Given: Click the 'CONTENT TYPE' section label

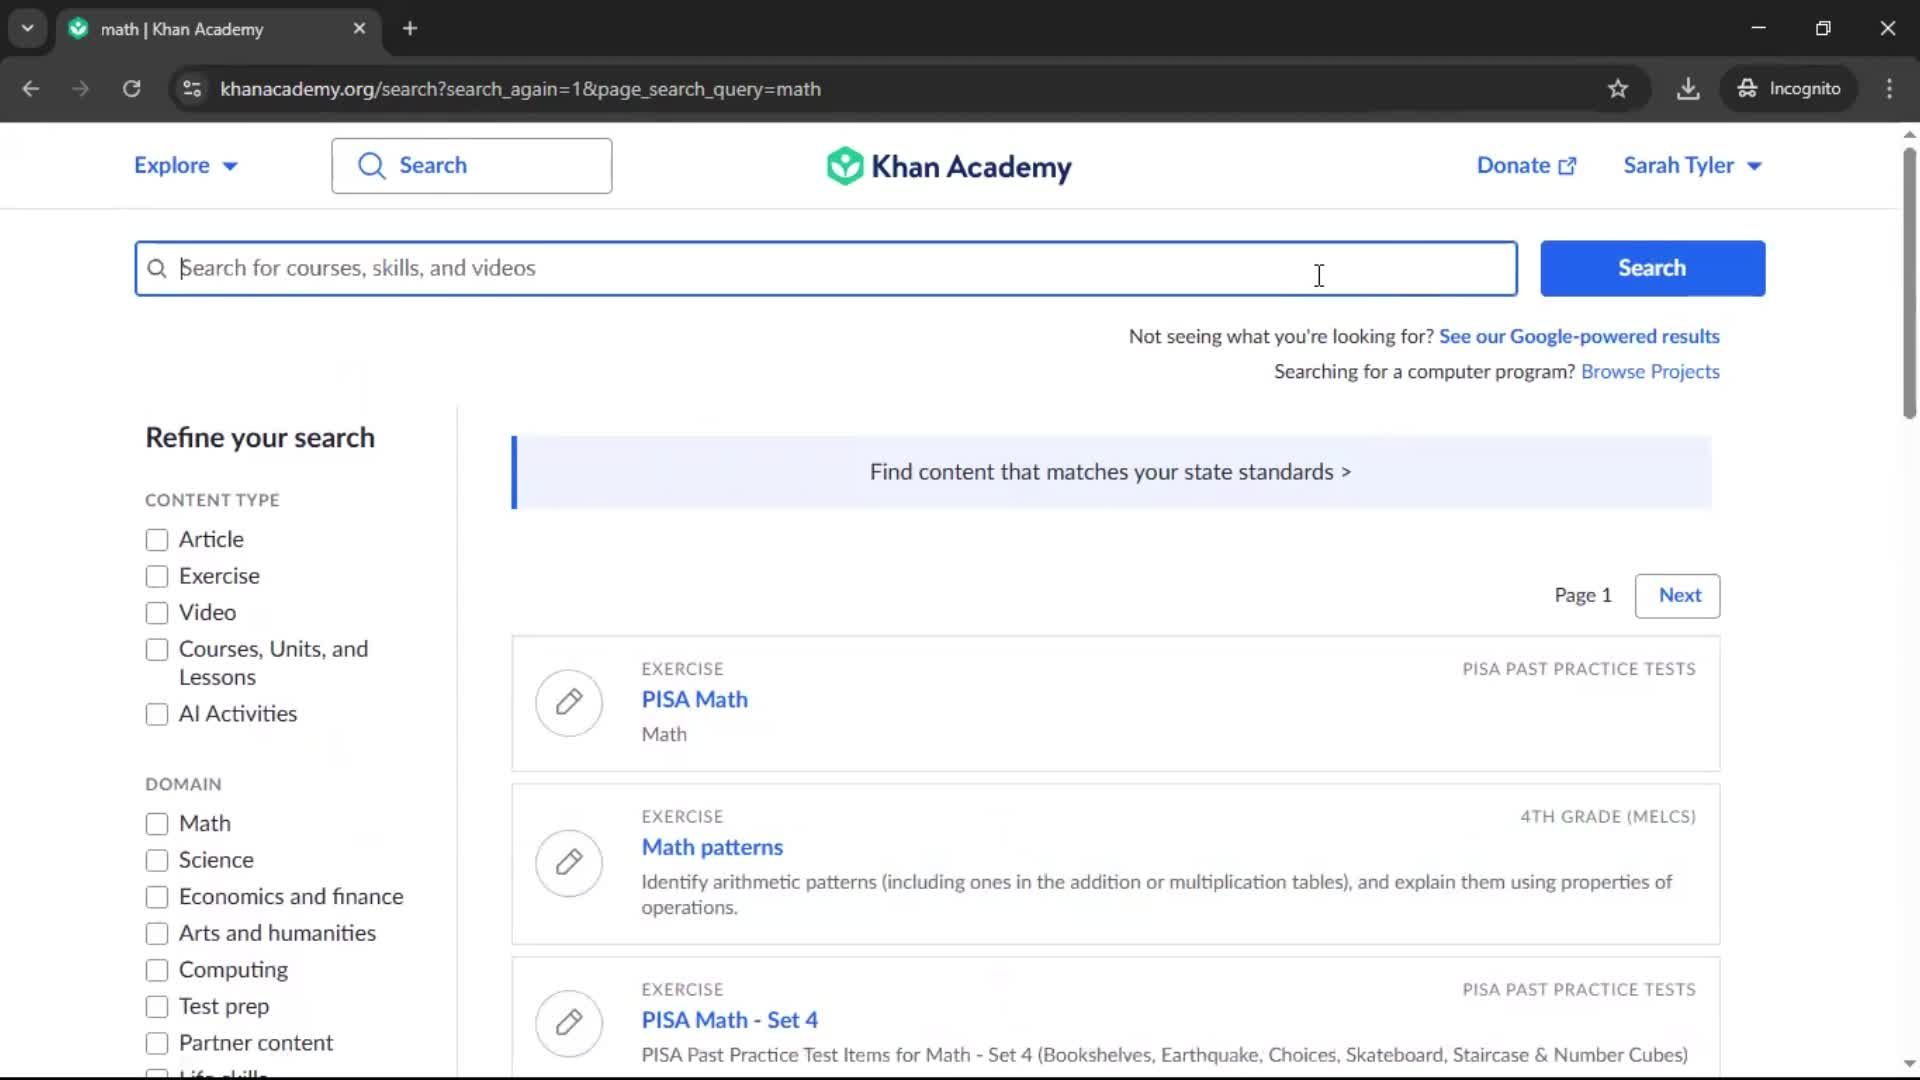Looking at the screenshot, I should 212,500.
